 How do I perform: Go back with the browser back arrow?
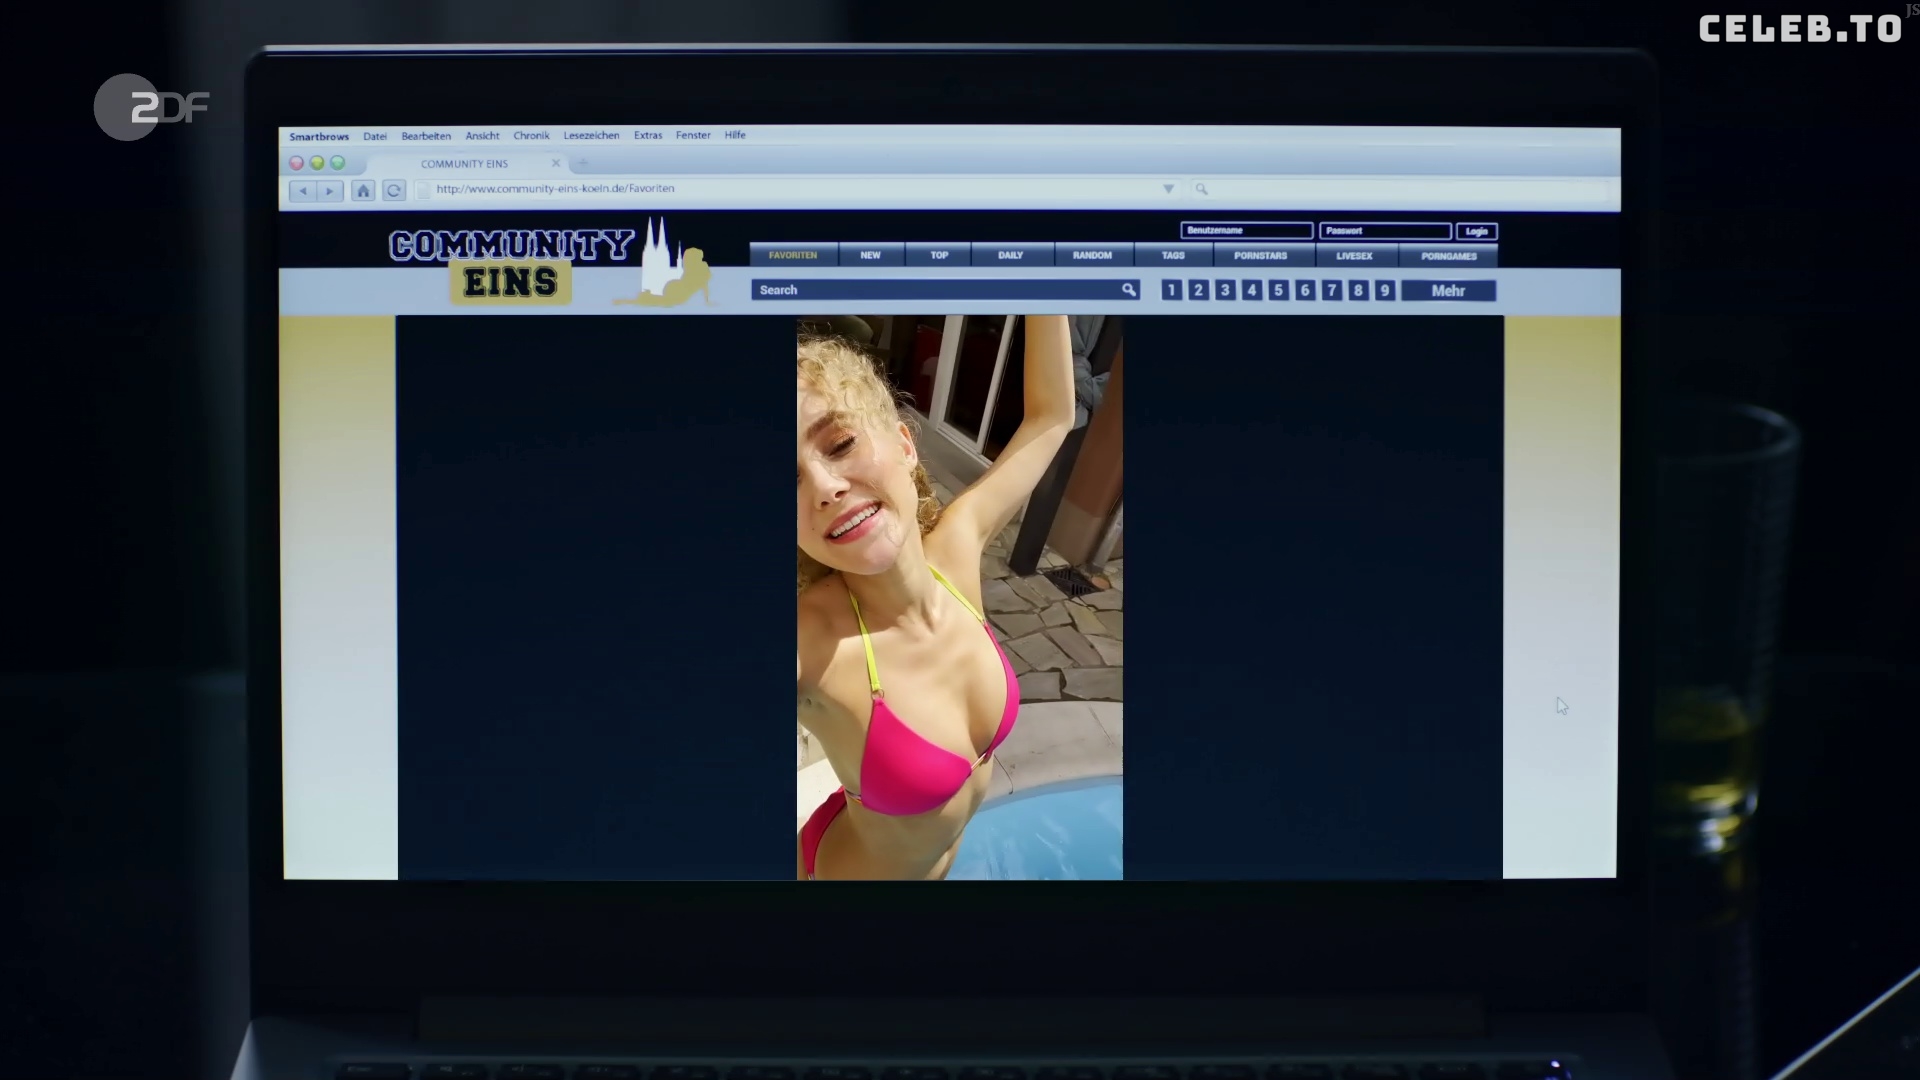(x=303, y=190)
